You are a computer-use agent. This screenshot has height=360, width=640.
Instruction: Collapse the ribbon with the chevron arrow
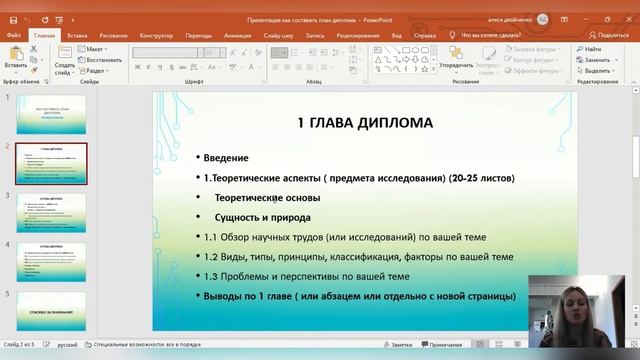click(633, 82)
